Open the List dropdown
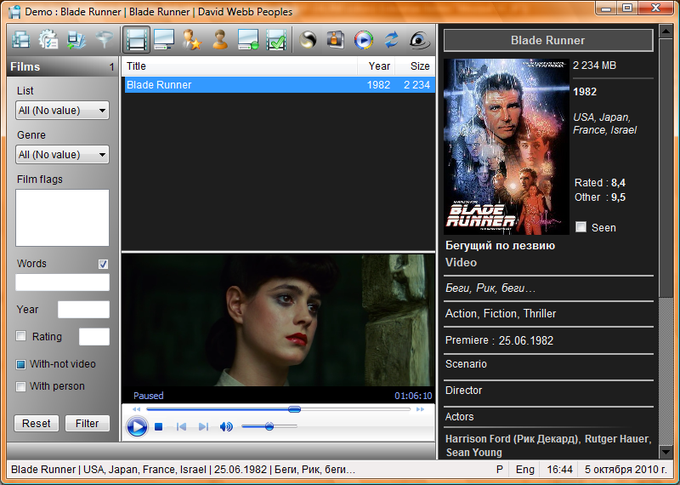The width and height of the screenshot is (680, 485). [x=62, y=110]
